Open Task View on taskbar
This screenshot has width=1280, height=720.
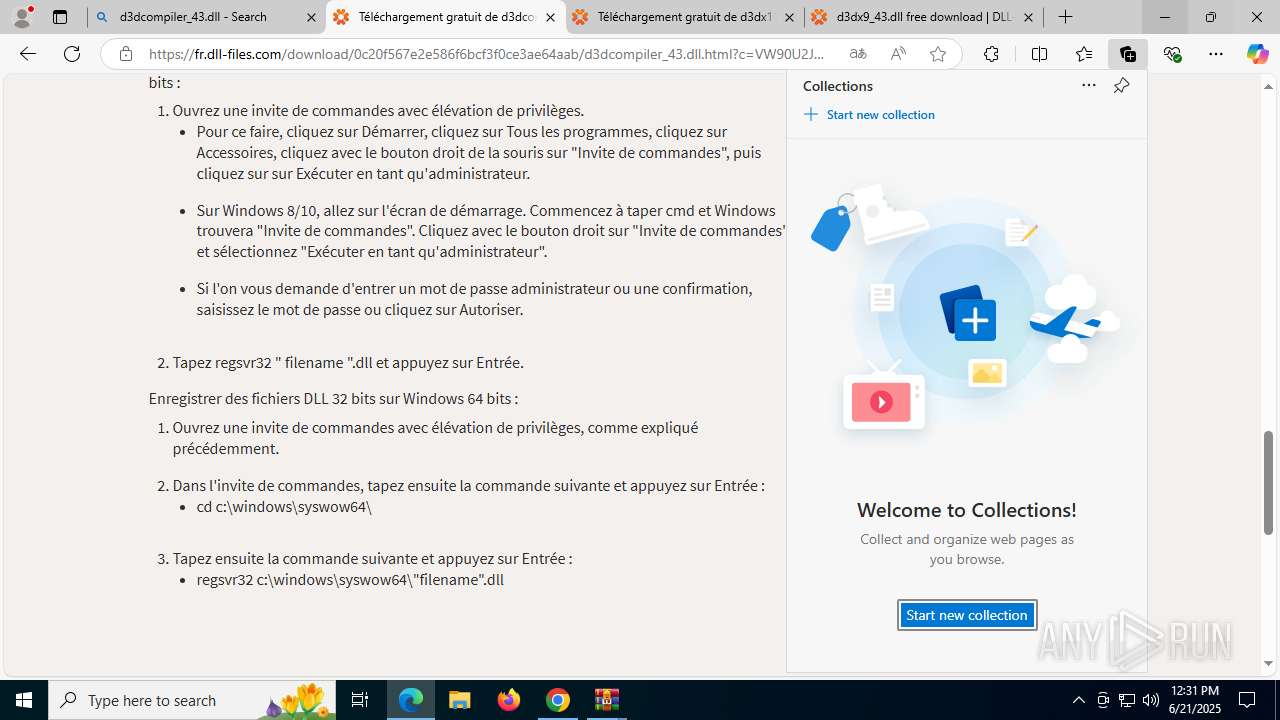[360, 700]
